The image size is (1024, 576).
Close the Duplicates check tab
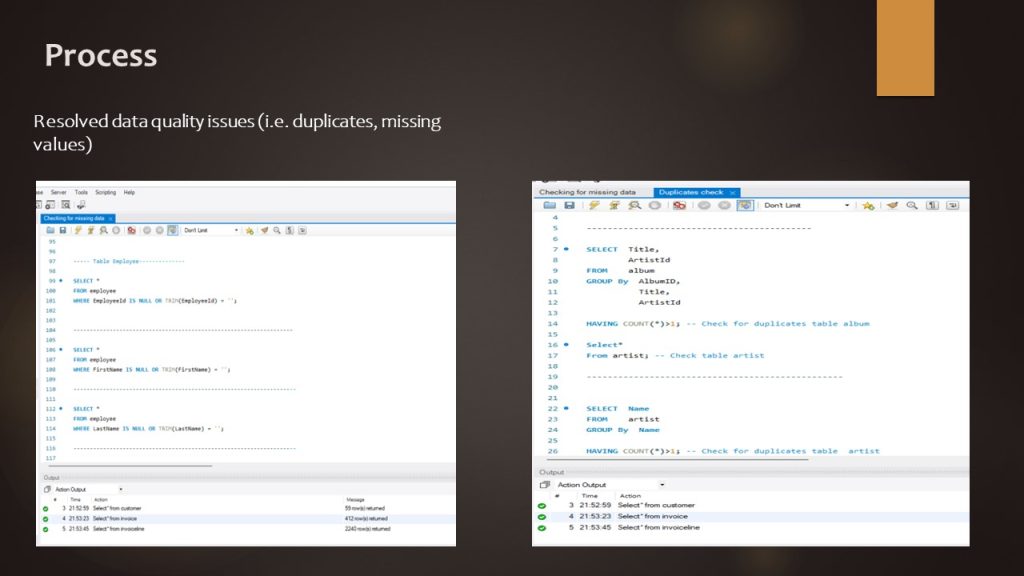(x=732, y=192)
